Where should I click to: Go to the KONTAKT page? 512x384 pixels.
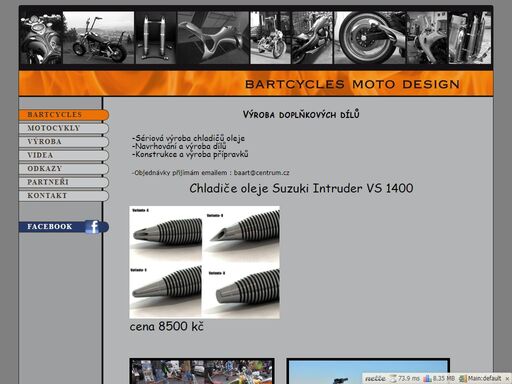64,196
